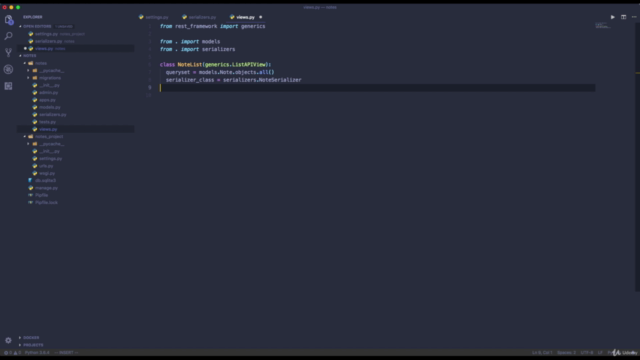Screen dimensions: 640x360
Task: Click the Spaces: 2 indentation setting
Action: click(x=567, y=353)
